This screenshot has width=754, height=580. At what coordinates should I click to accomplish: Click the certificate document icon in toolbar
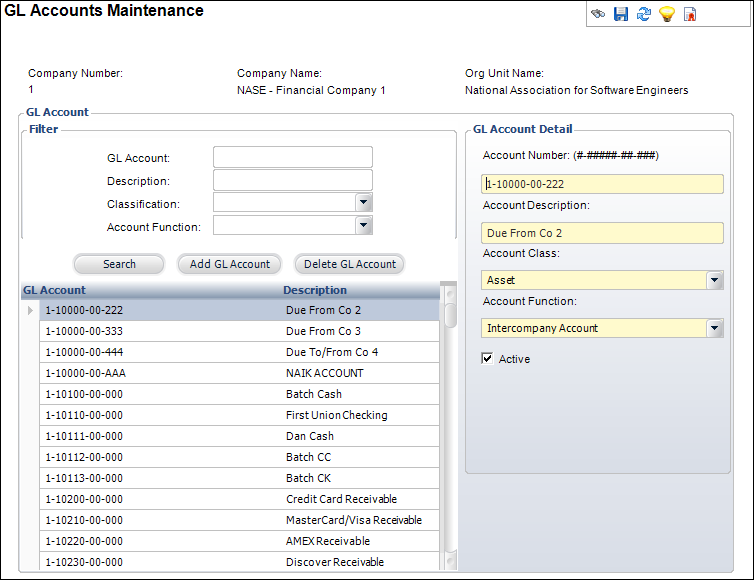coord(690,14)
